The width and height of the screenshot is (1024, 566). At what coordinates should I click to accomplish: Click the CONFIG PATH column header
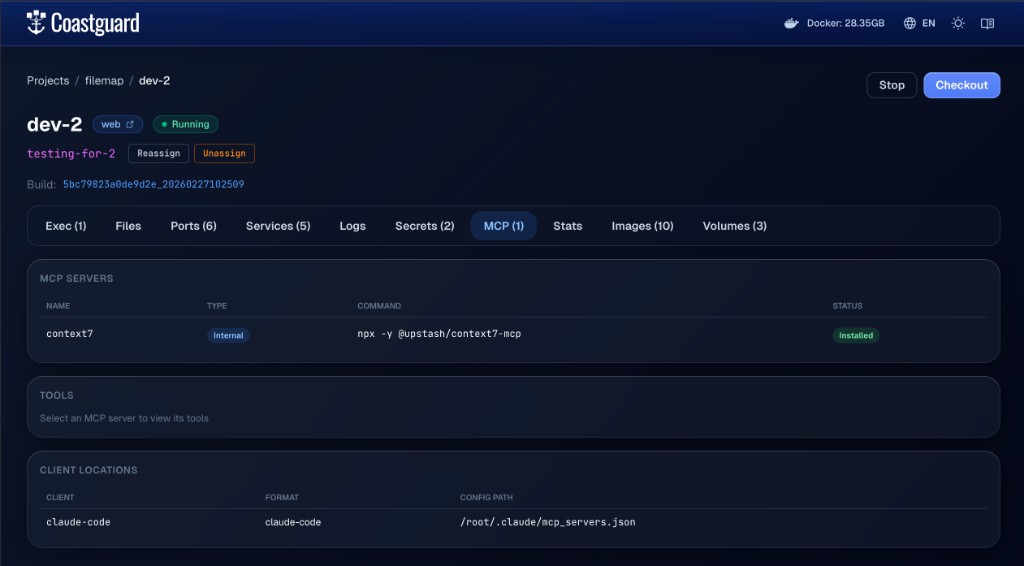tap(486, 497)
